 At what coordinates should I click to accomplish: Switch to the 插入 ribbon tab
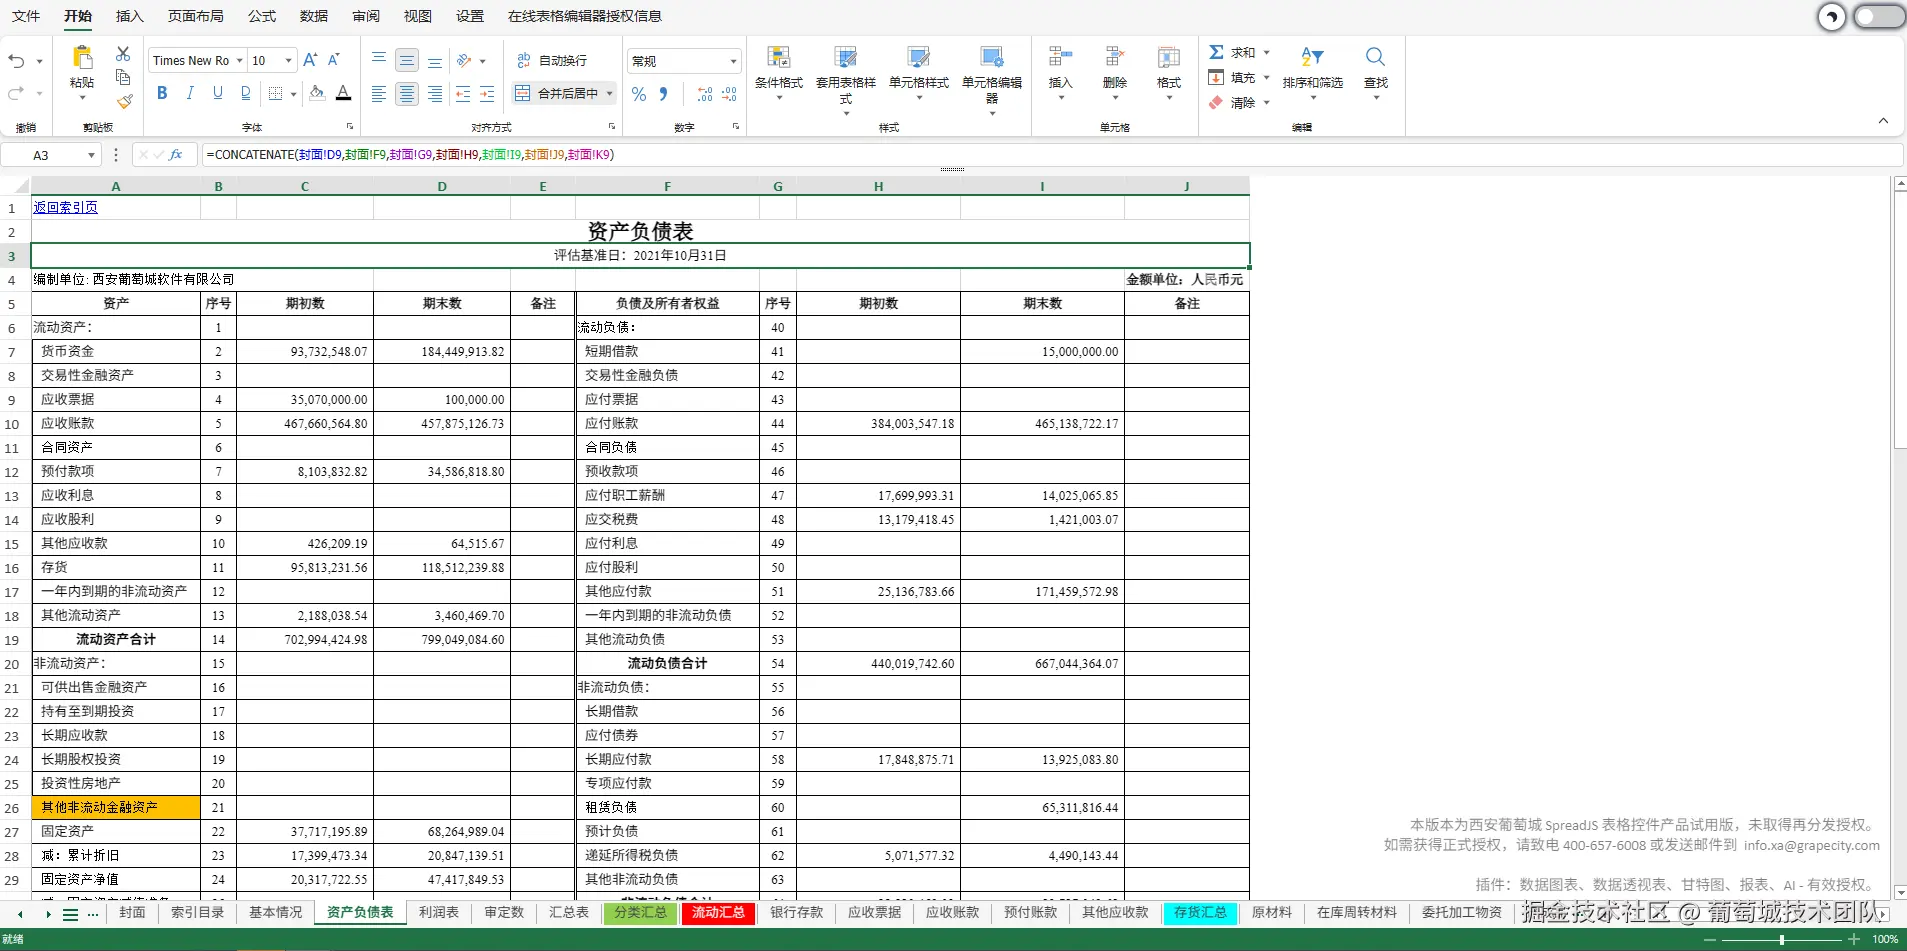[130, 16]
